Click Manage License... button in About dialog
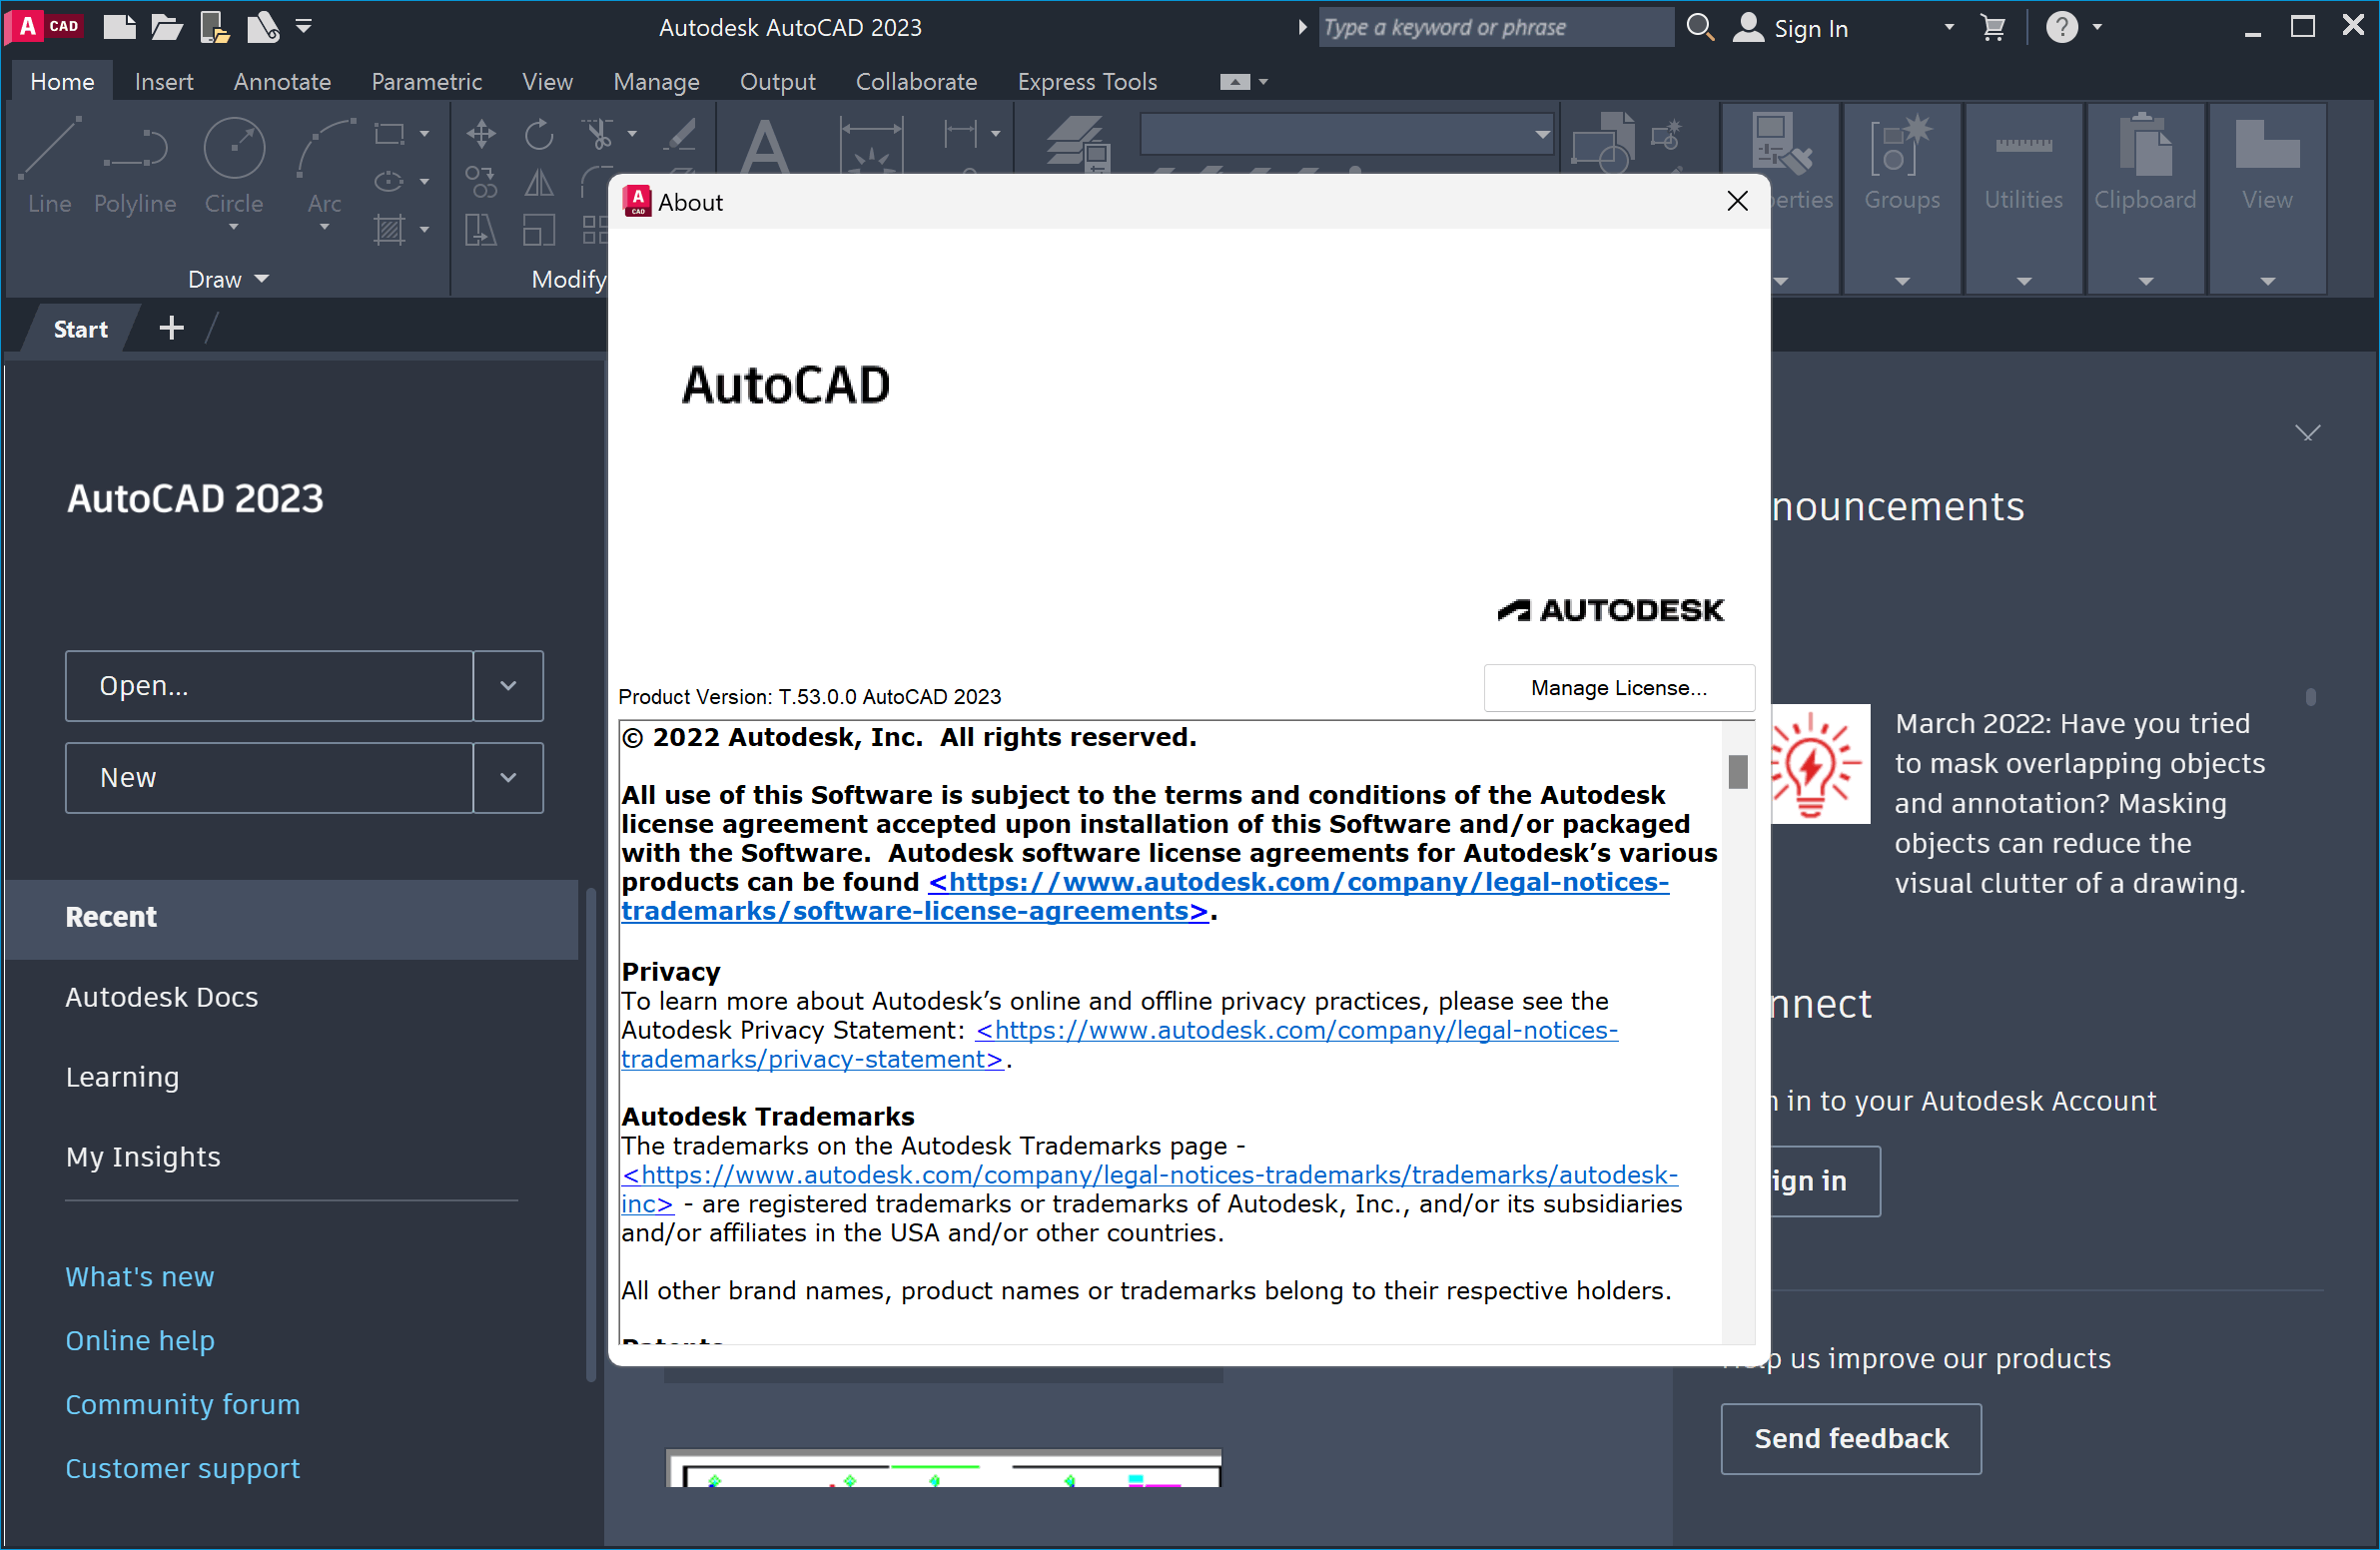Screen dimensions: 2380x1550 pyautogui.click(x=1619, y=688)
